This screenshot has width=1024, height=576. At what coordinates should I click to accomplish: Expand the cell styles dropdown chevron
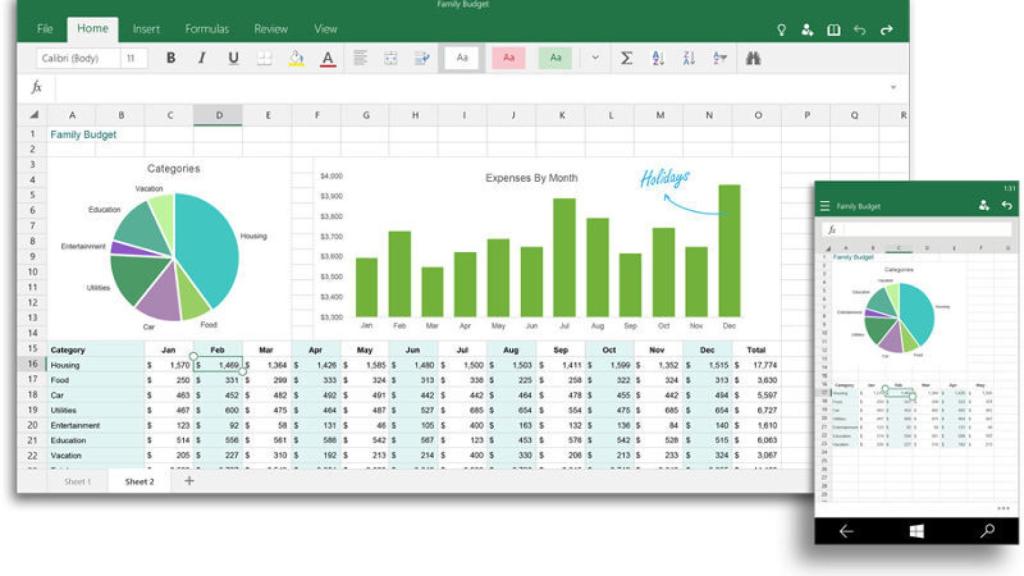pos(594,58)
